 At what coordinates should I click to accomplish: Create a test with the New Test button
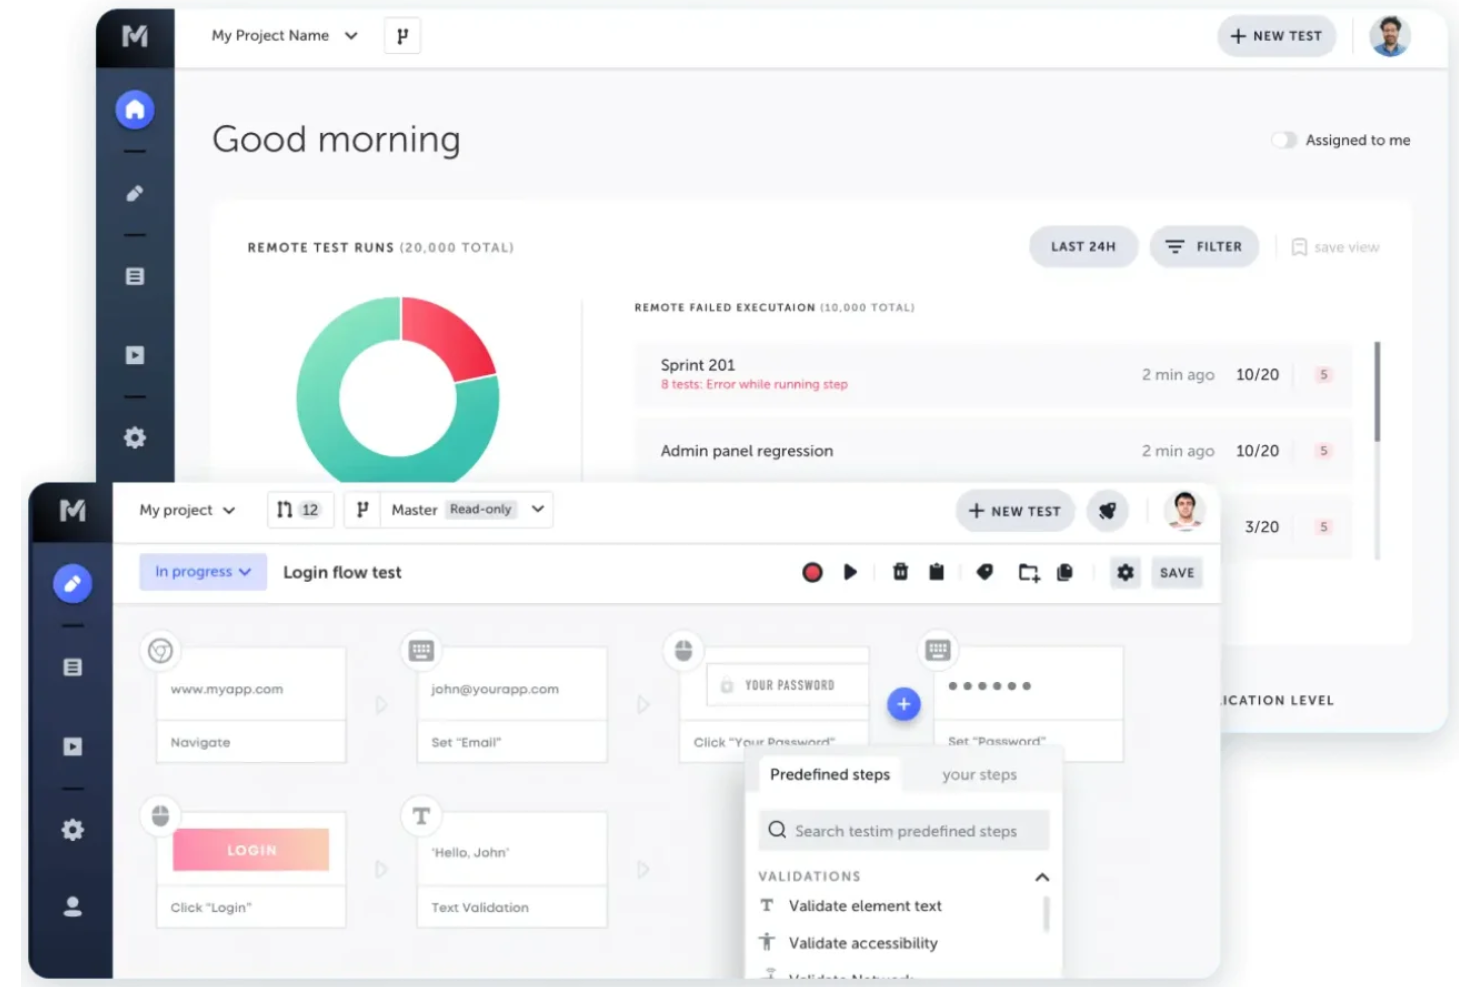tap(1276, 35)
